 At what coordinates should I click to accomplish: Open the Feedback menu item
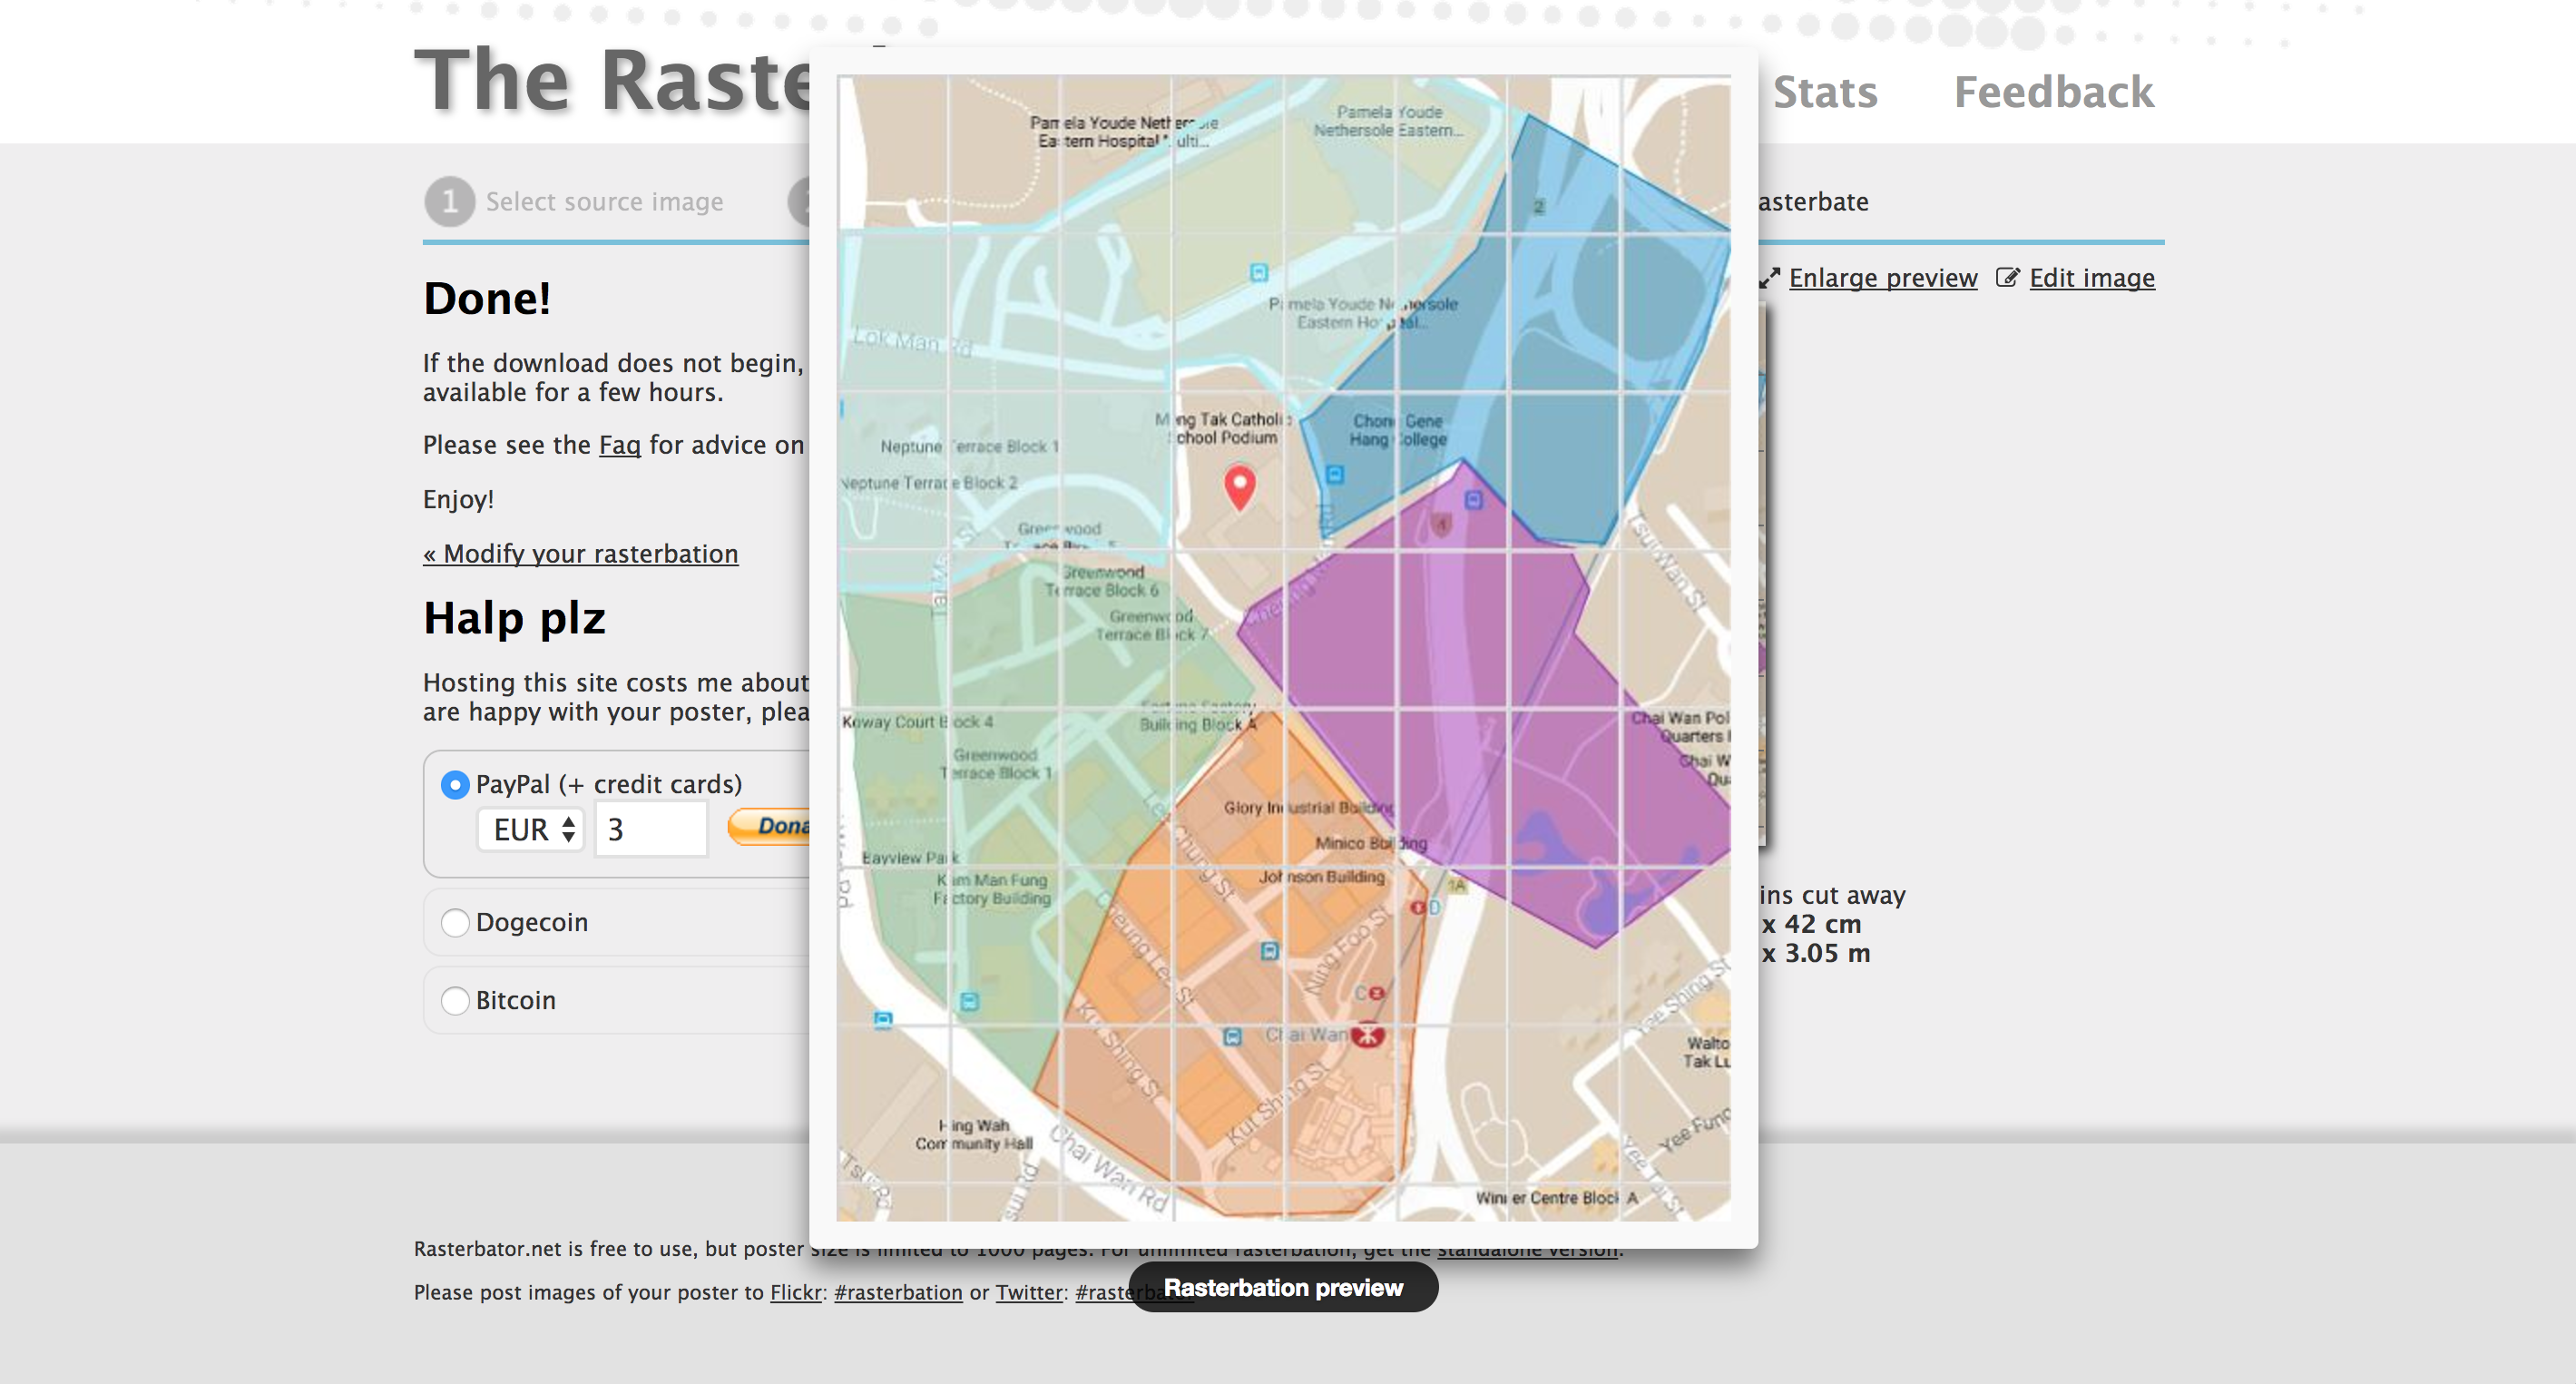coord(2053,92)
